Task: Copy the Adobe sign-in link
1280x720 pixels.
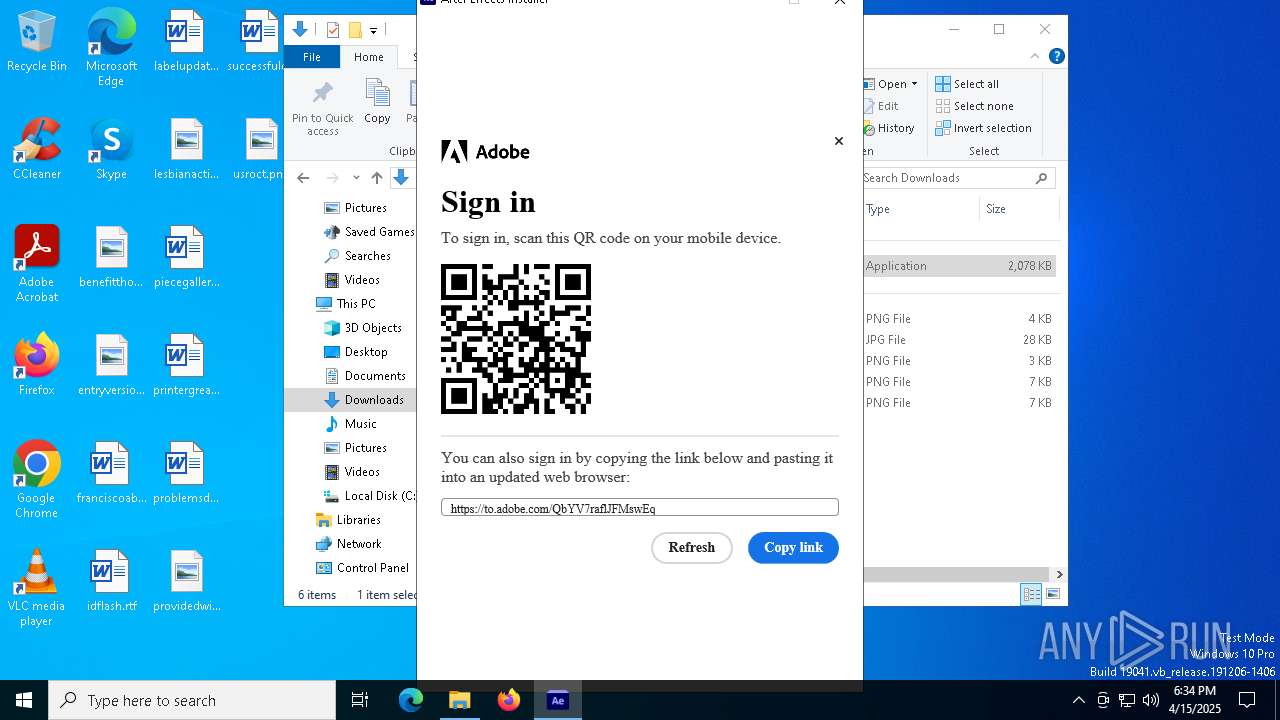Action: click(793, 548)
